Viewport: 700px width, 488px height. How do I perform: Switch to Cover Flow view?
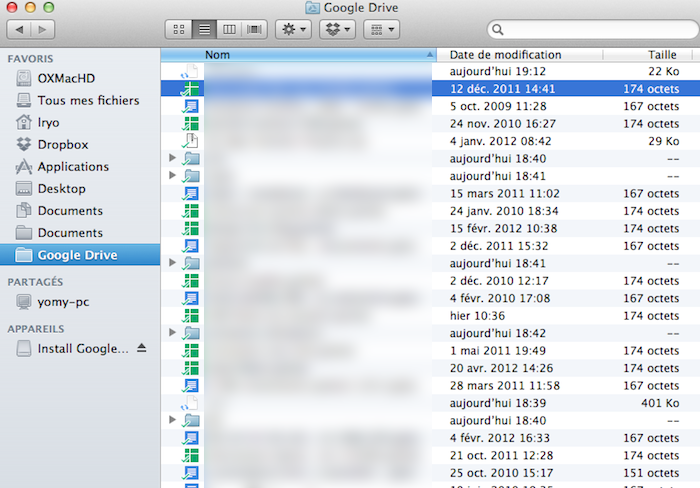pos(256,30)
